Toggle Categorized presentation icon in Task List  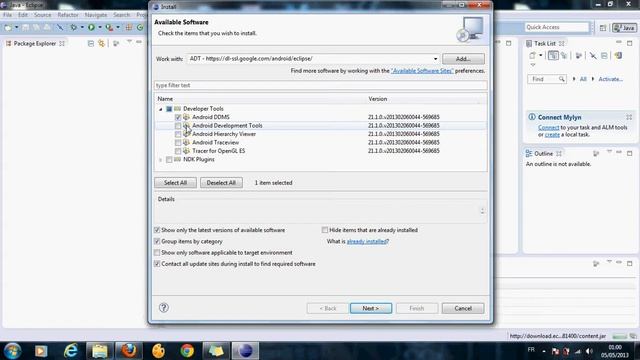coord(553,56)
